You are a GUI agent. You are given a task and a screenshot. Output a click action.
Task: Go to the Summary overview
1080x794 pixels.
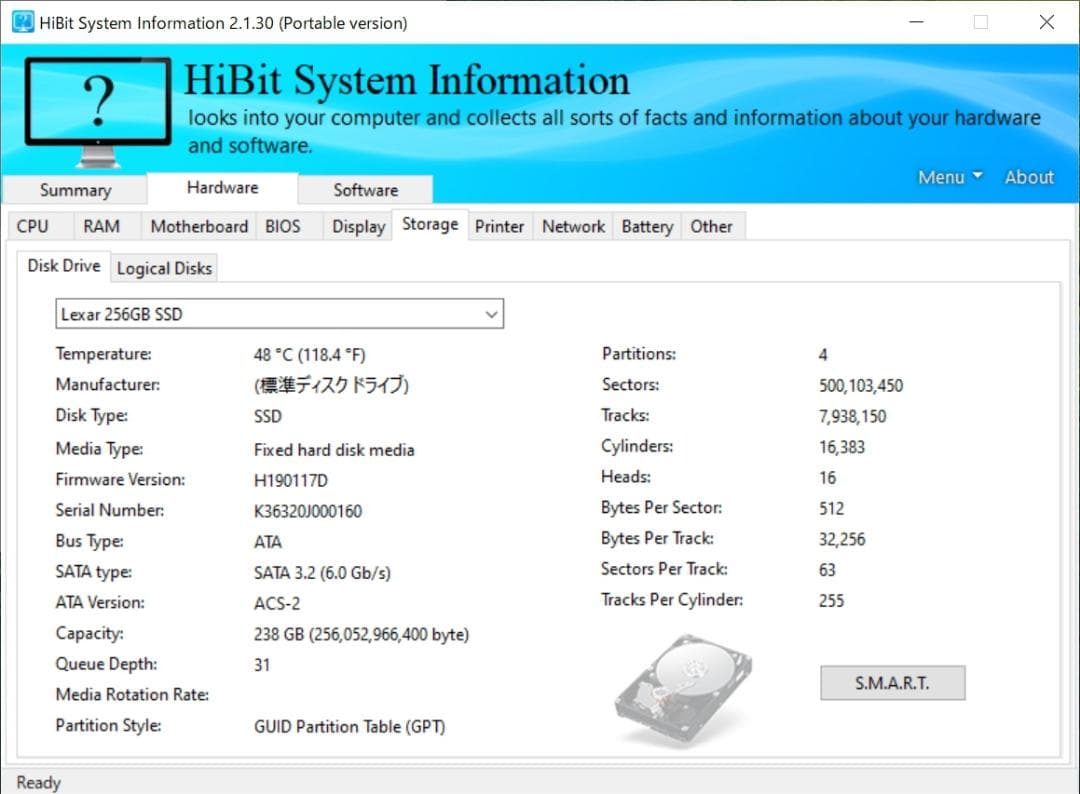(75, 189)
